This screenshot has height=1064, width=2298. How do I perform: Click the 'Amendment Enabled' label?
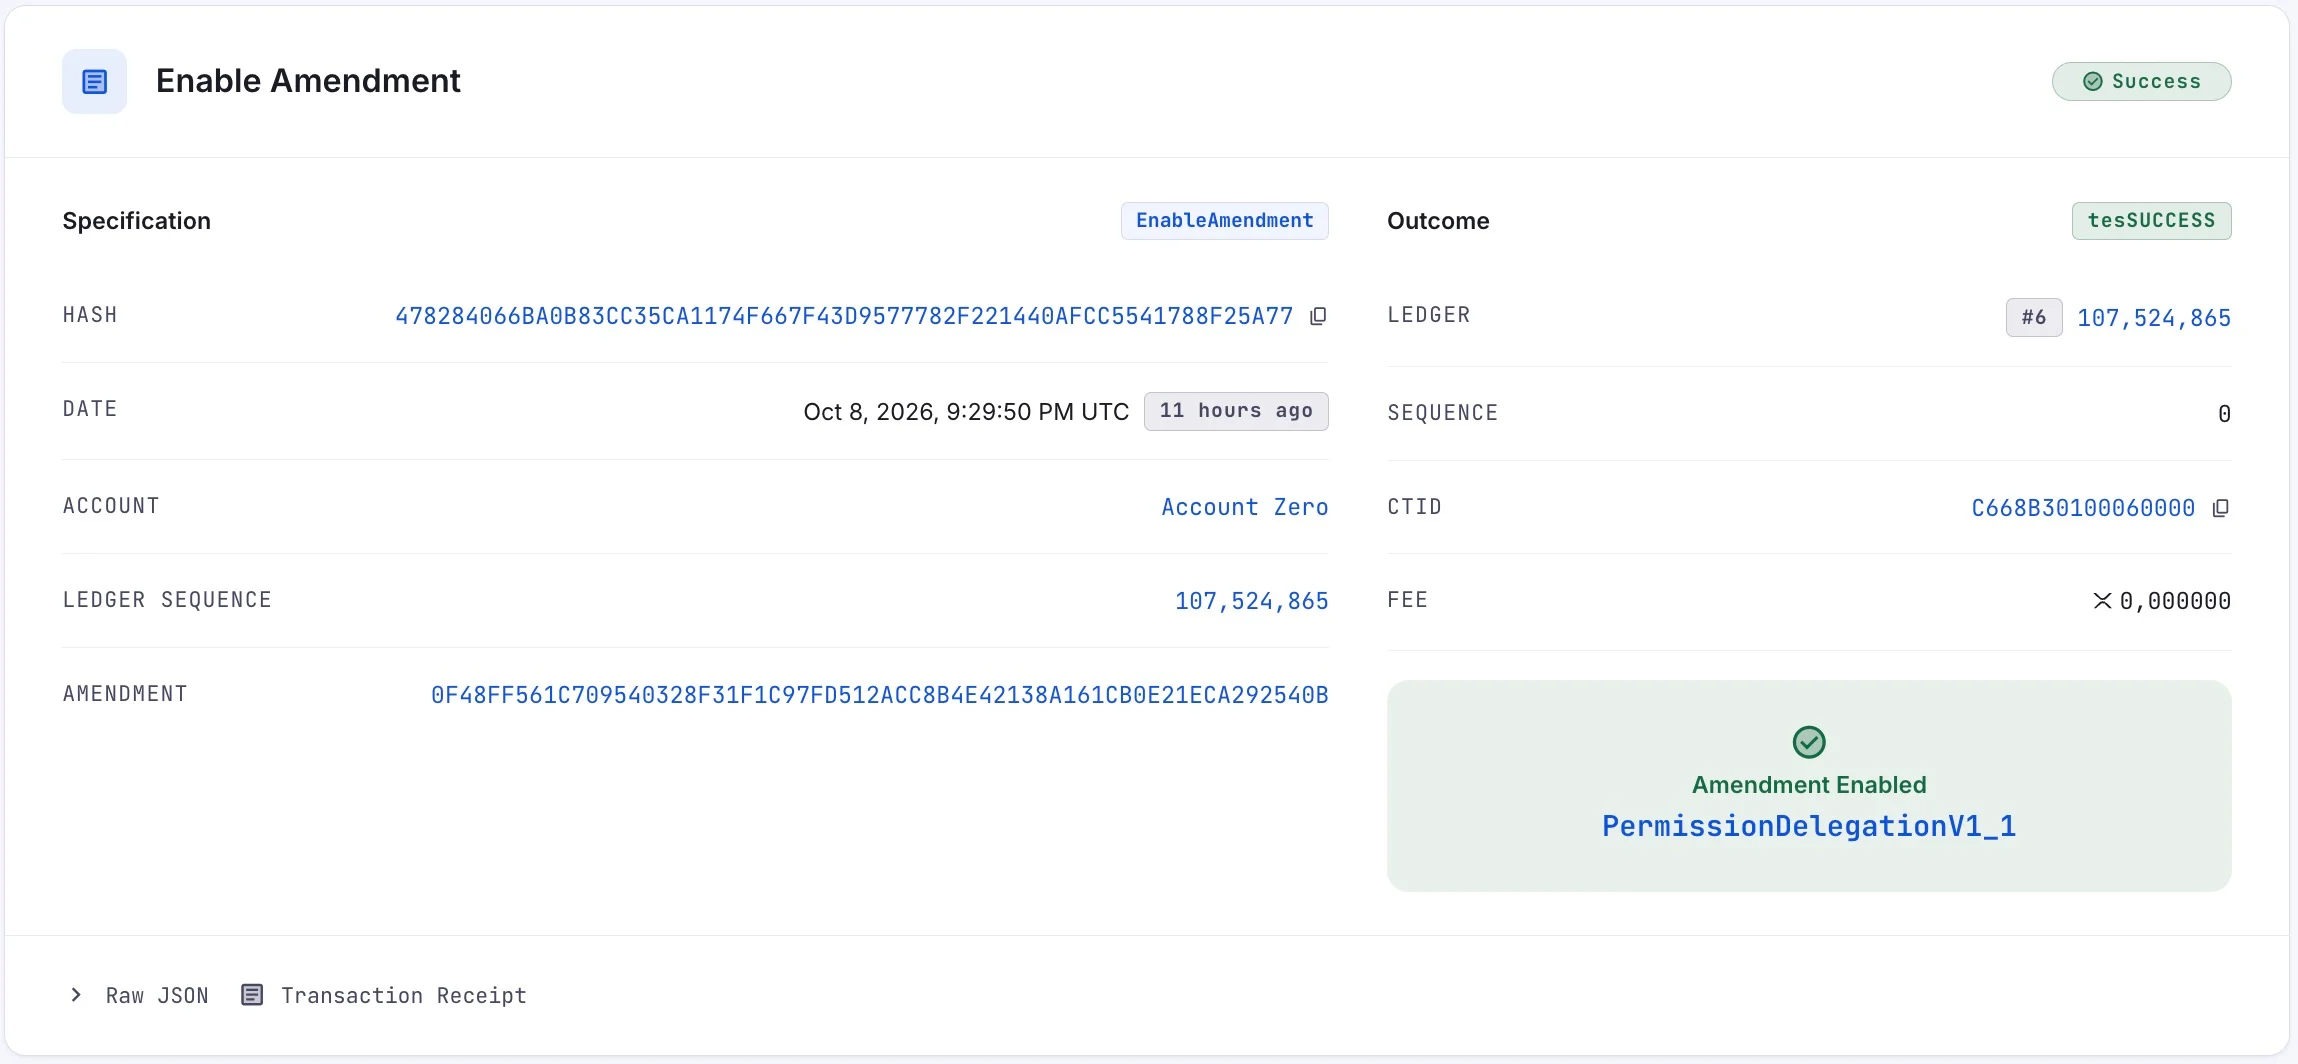(1809, 785)
